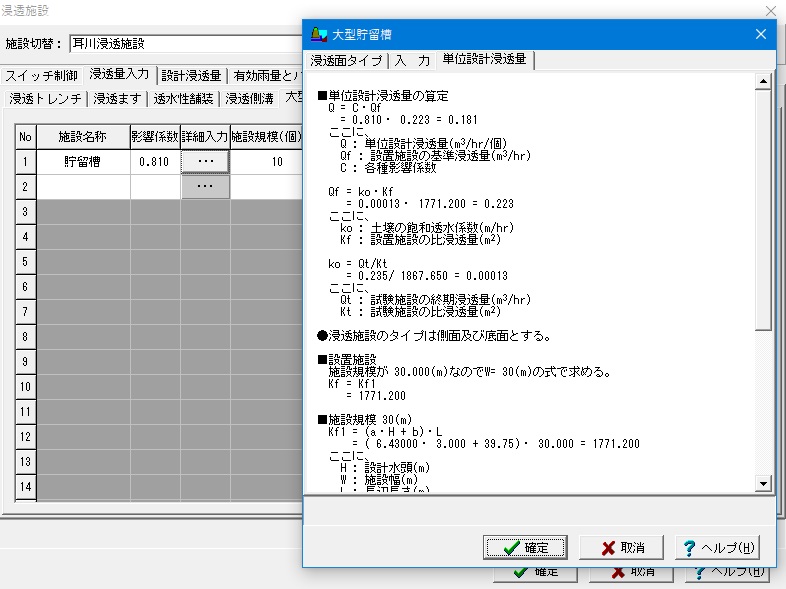Click the 取消 button of background 浸透施設 window
Screen dimensions: 786x589
[632, 574]
